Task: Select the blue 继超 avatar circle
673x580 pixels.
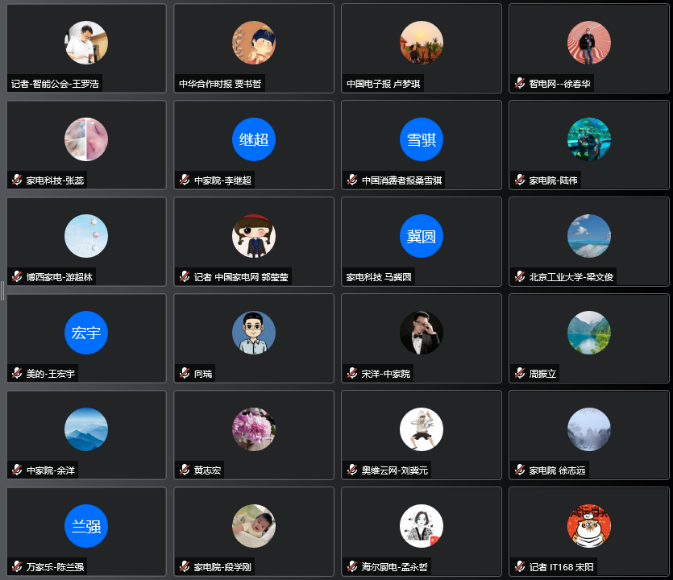Action: coord(254,139)
